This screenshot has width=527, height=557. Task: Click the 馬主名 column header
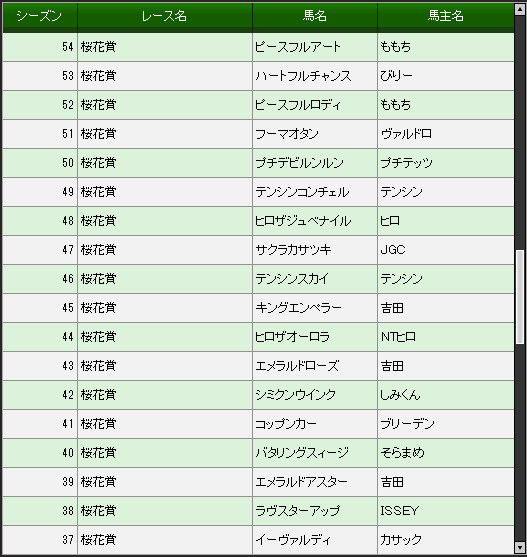click(446, 16)
